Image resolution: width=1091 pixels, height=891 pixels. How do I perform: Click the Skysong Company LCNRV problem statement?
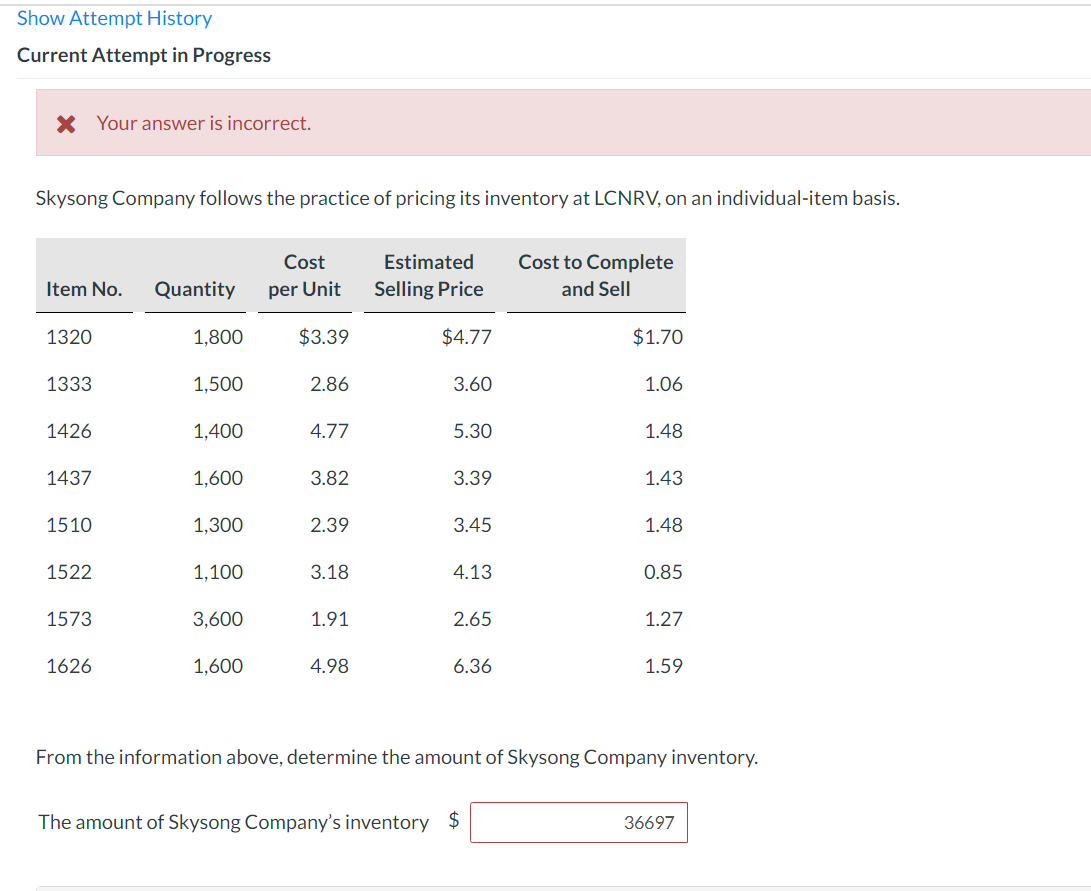(468, 198)
